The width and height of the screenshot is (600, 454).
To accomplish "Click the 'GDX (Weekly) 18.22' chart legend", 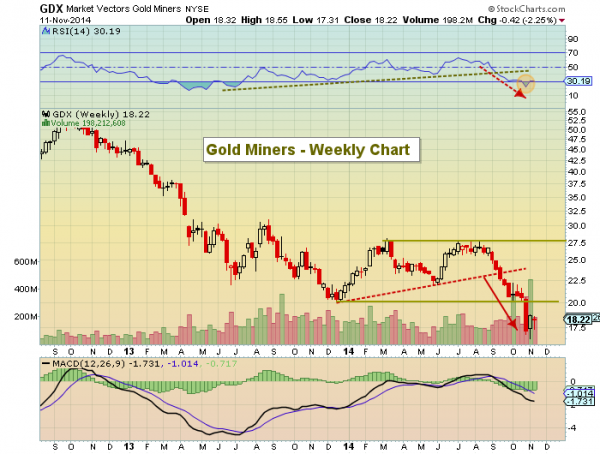I will (x=101, y=114).
